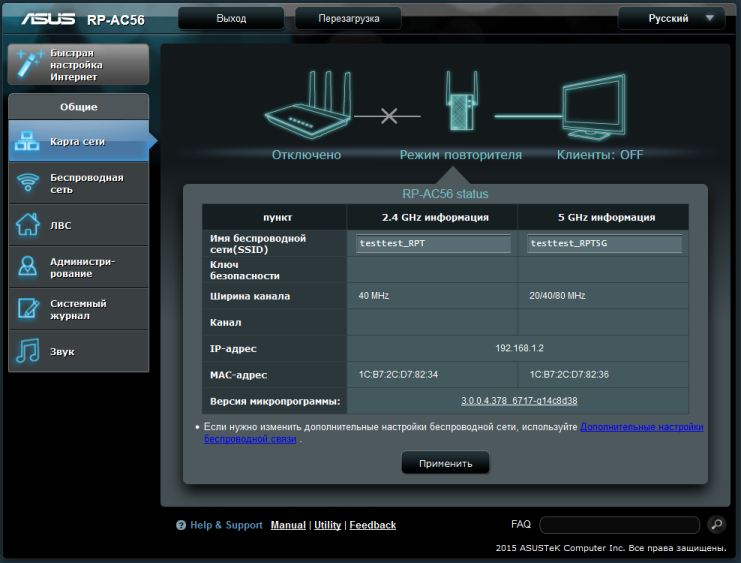Click the network map icon
The image size is (741, 563).
point(27,141)
